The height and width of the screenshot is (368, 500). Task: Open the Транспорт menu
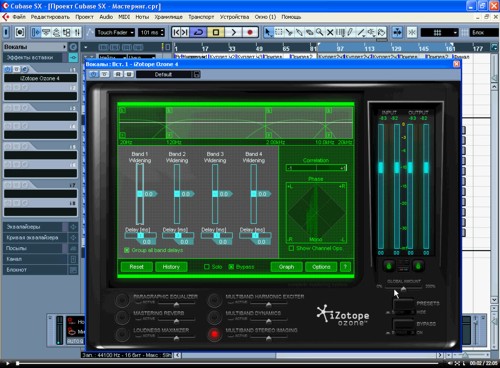coord(201,17)
